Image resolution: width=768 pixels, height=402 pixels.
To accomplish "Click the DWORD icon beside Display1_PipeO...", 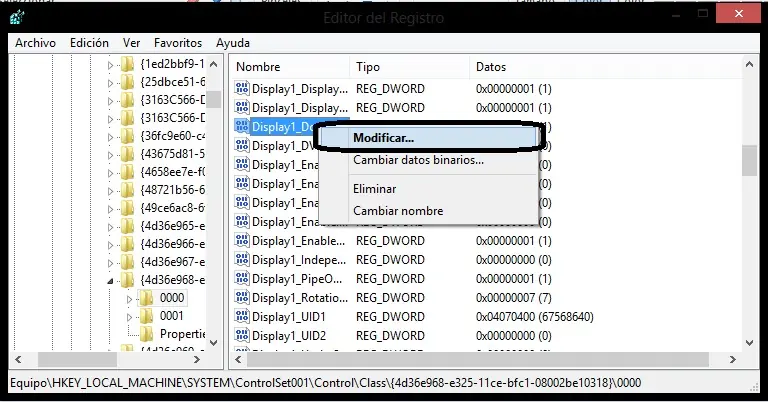I will click(x=242, y=279).
